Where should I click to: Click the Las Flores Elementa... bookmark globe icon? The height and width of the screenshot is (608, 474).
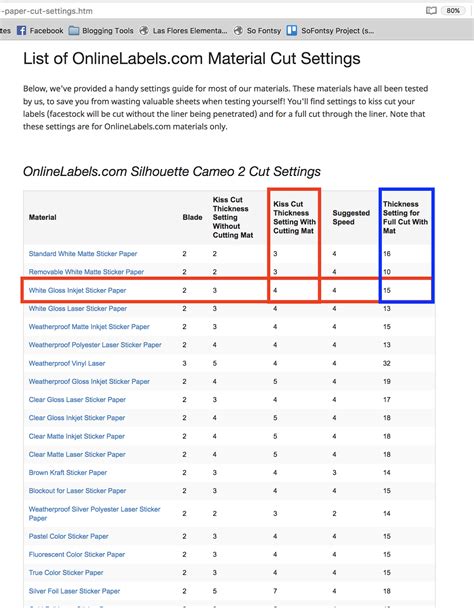[144, 31]
